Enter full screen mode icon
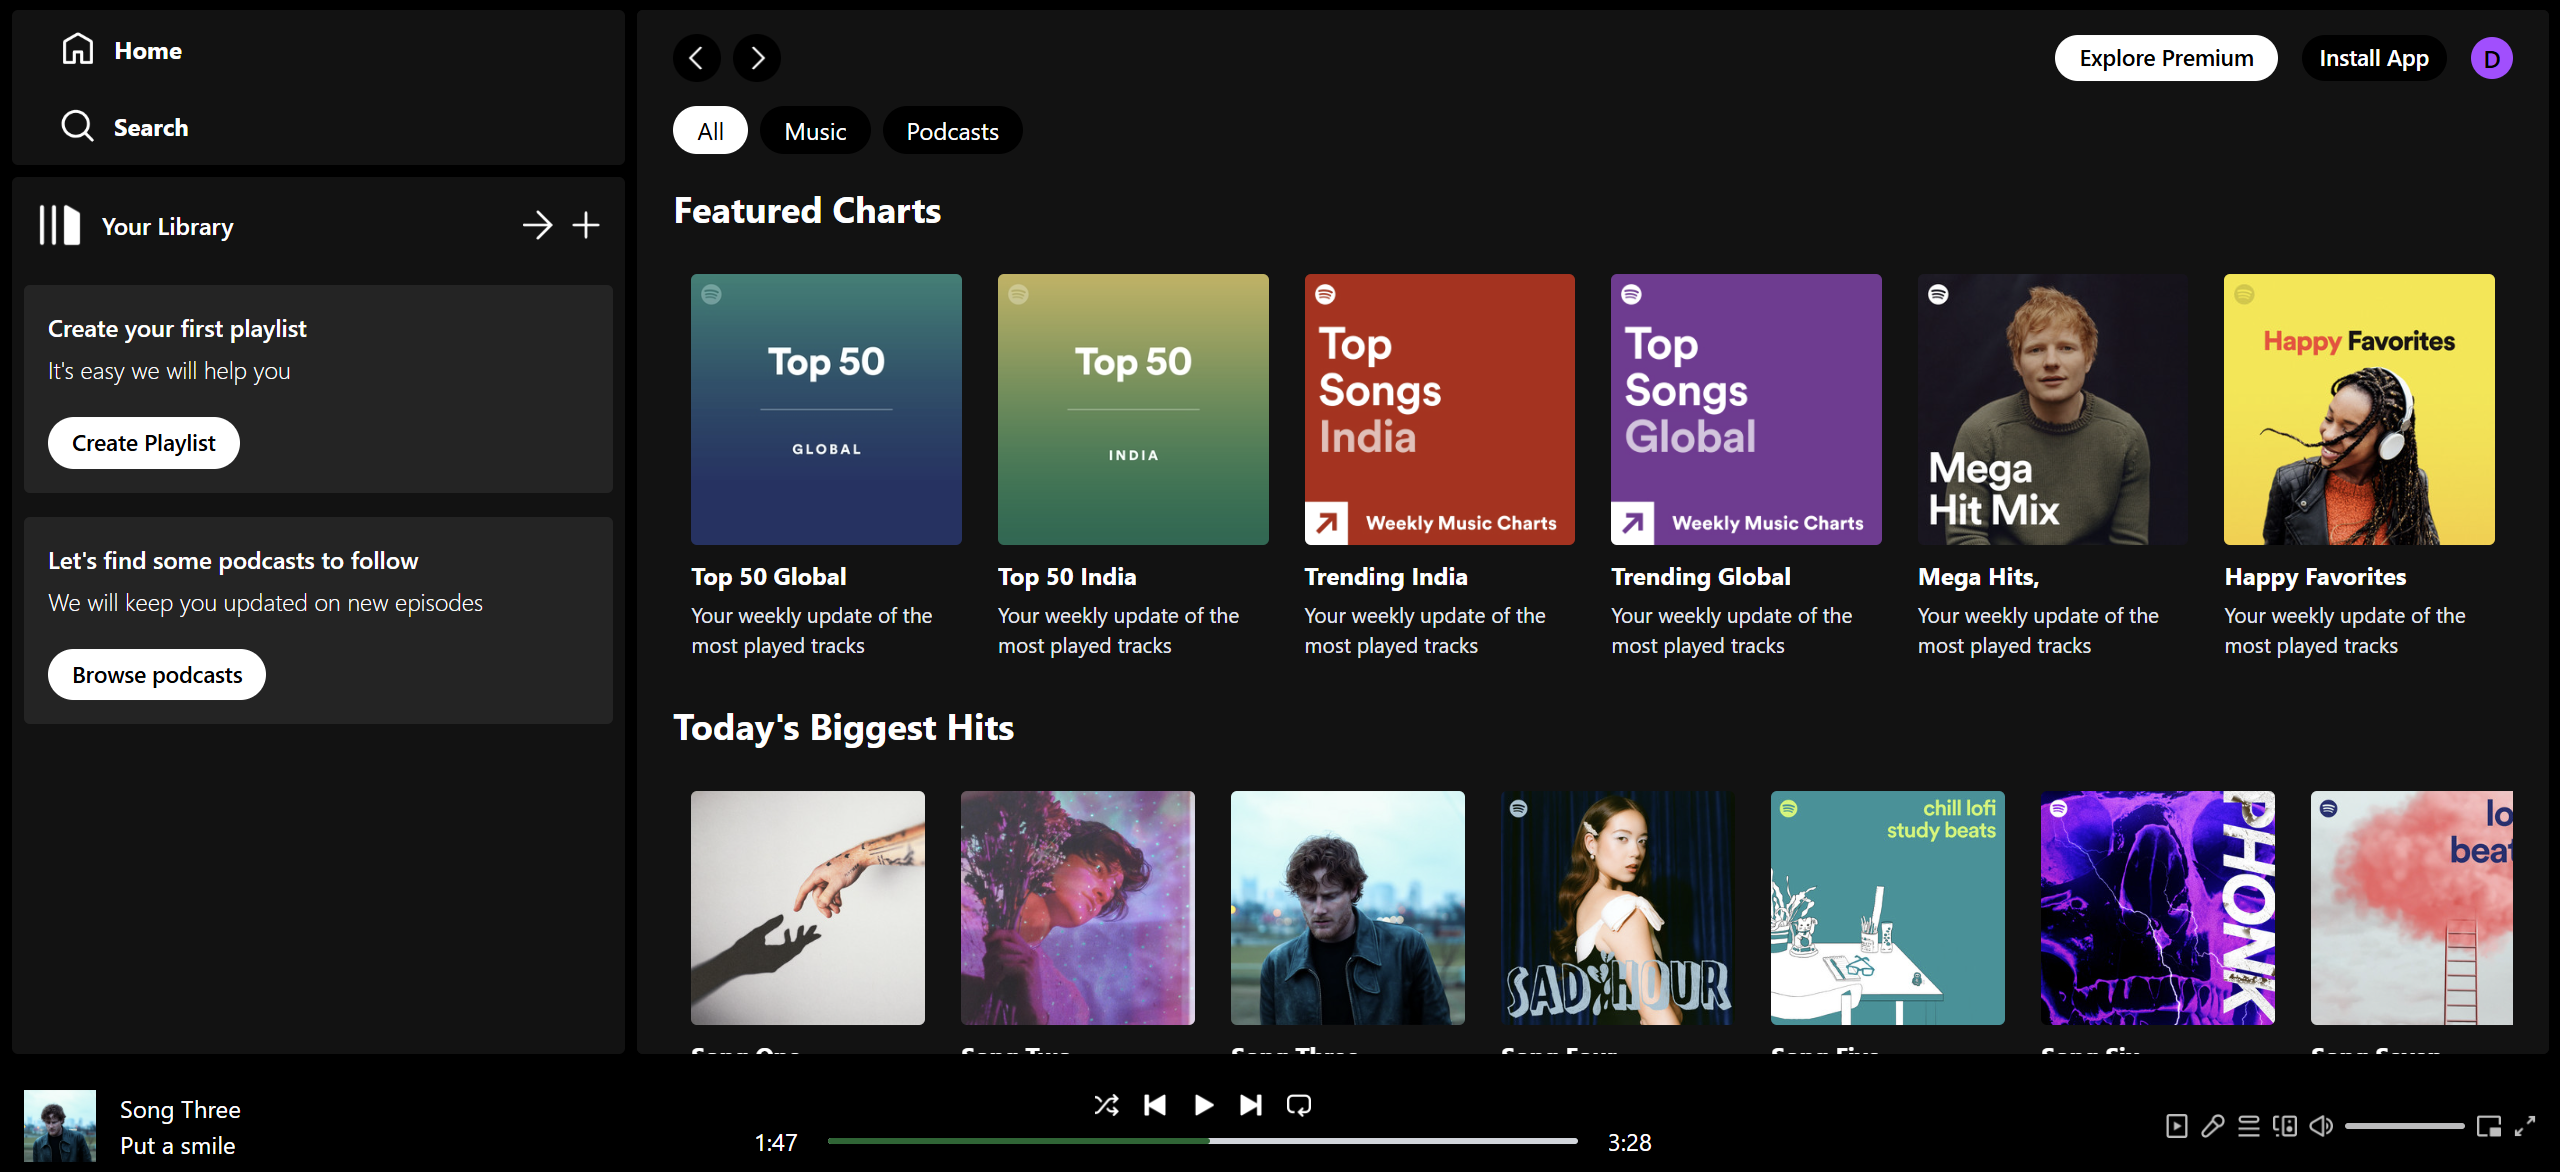Viewport: 2560px width, 1172px height. [x=2525, y=1126]
